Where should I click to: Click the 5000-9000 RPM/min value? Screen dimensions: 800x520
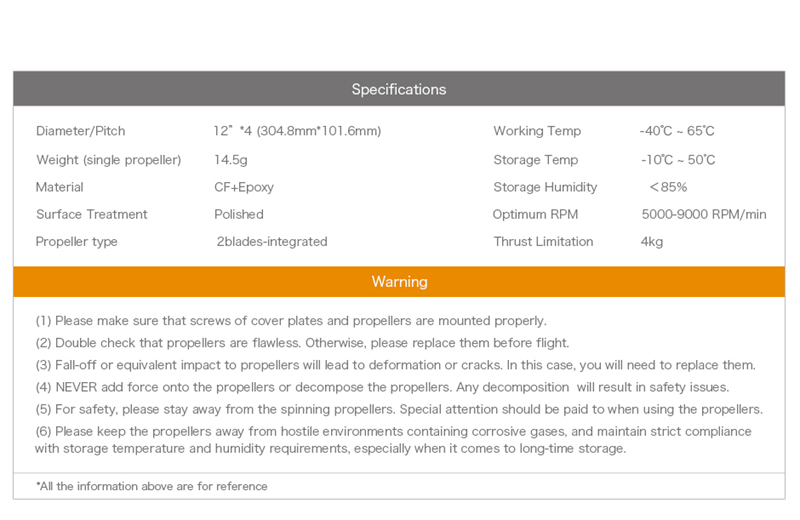point(704,214)
